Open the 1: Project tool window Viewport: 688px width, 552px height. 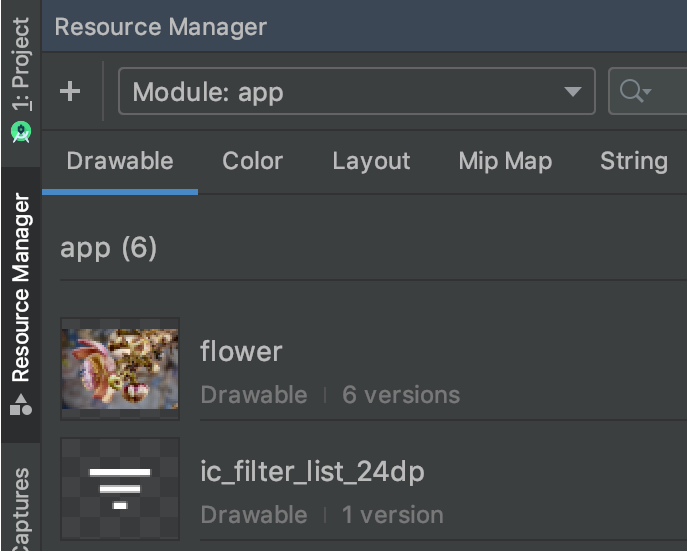pos(21,66)
